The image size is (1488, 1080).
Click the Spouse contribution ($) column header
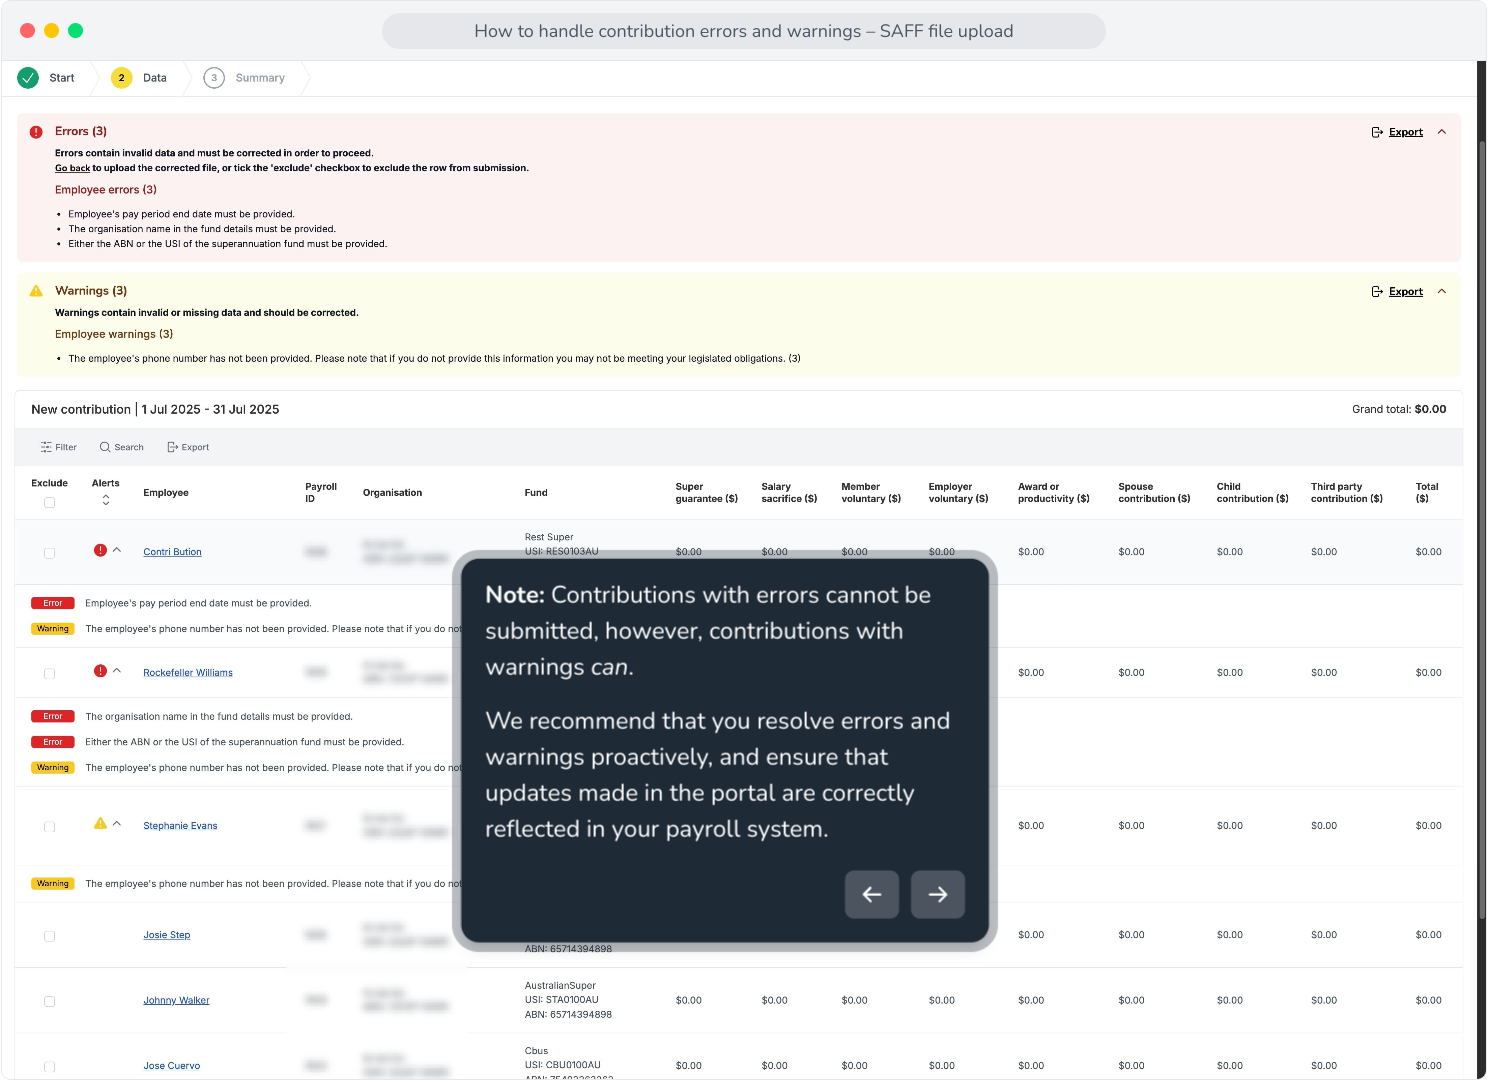tap(1154, 493)
